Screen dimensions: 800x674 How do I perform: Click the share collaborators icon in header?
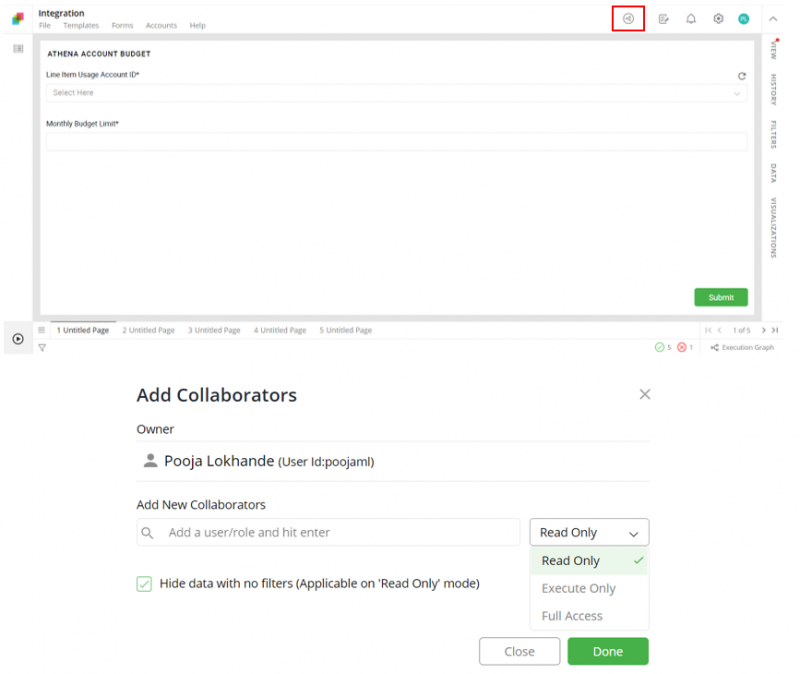pos(628,18)
